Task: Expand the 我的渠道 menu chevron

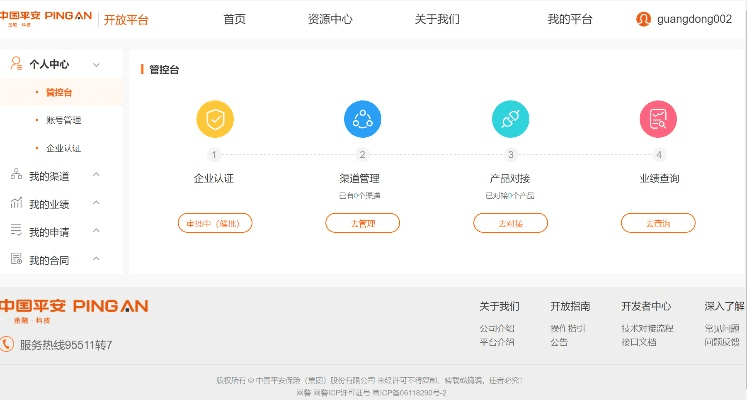Action: pyautogui.click(x=96, y=176)
